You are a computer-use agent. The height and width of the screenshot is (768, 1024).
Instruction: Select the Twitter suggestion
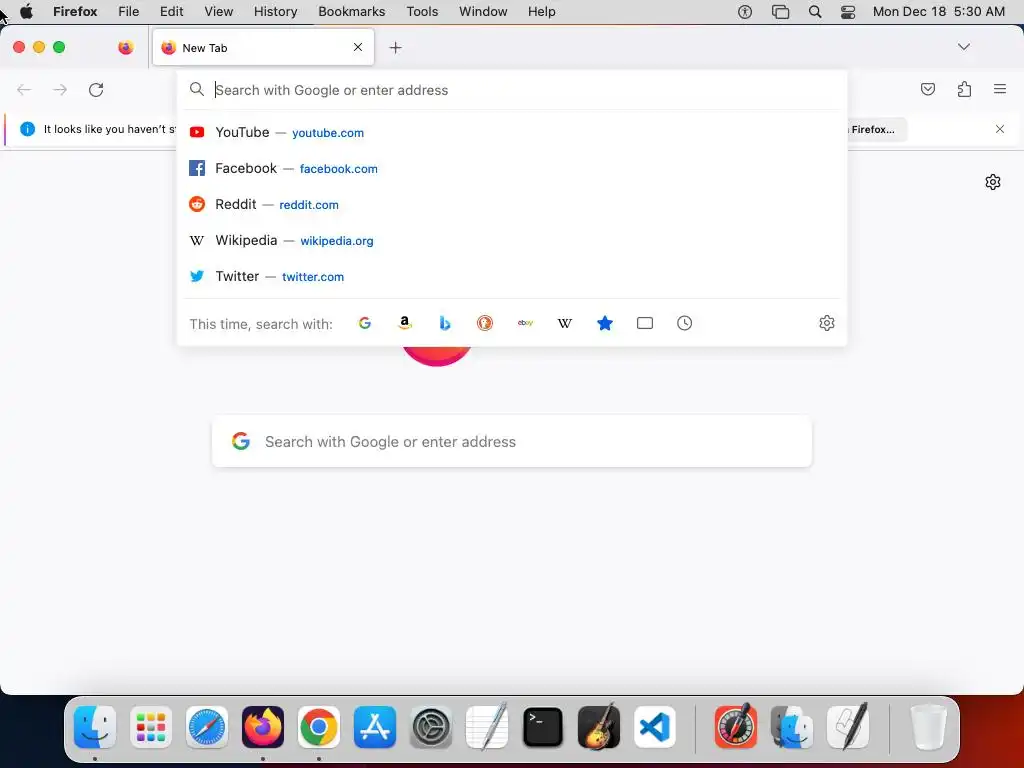click(512, 276)
